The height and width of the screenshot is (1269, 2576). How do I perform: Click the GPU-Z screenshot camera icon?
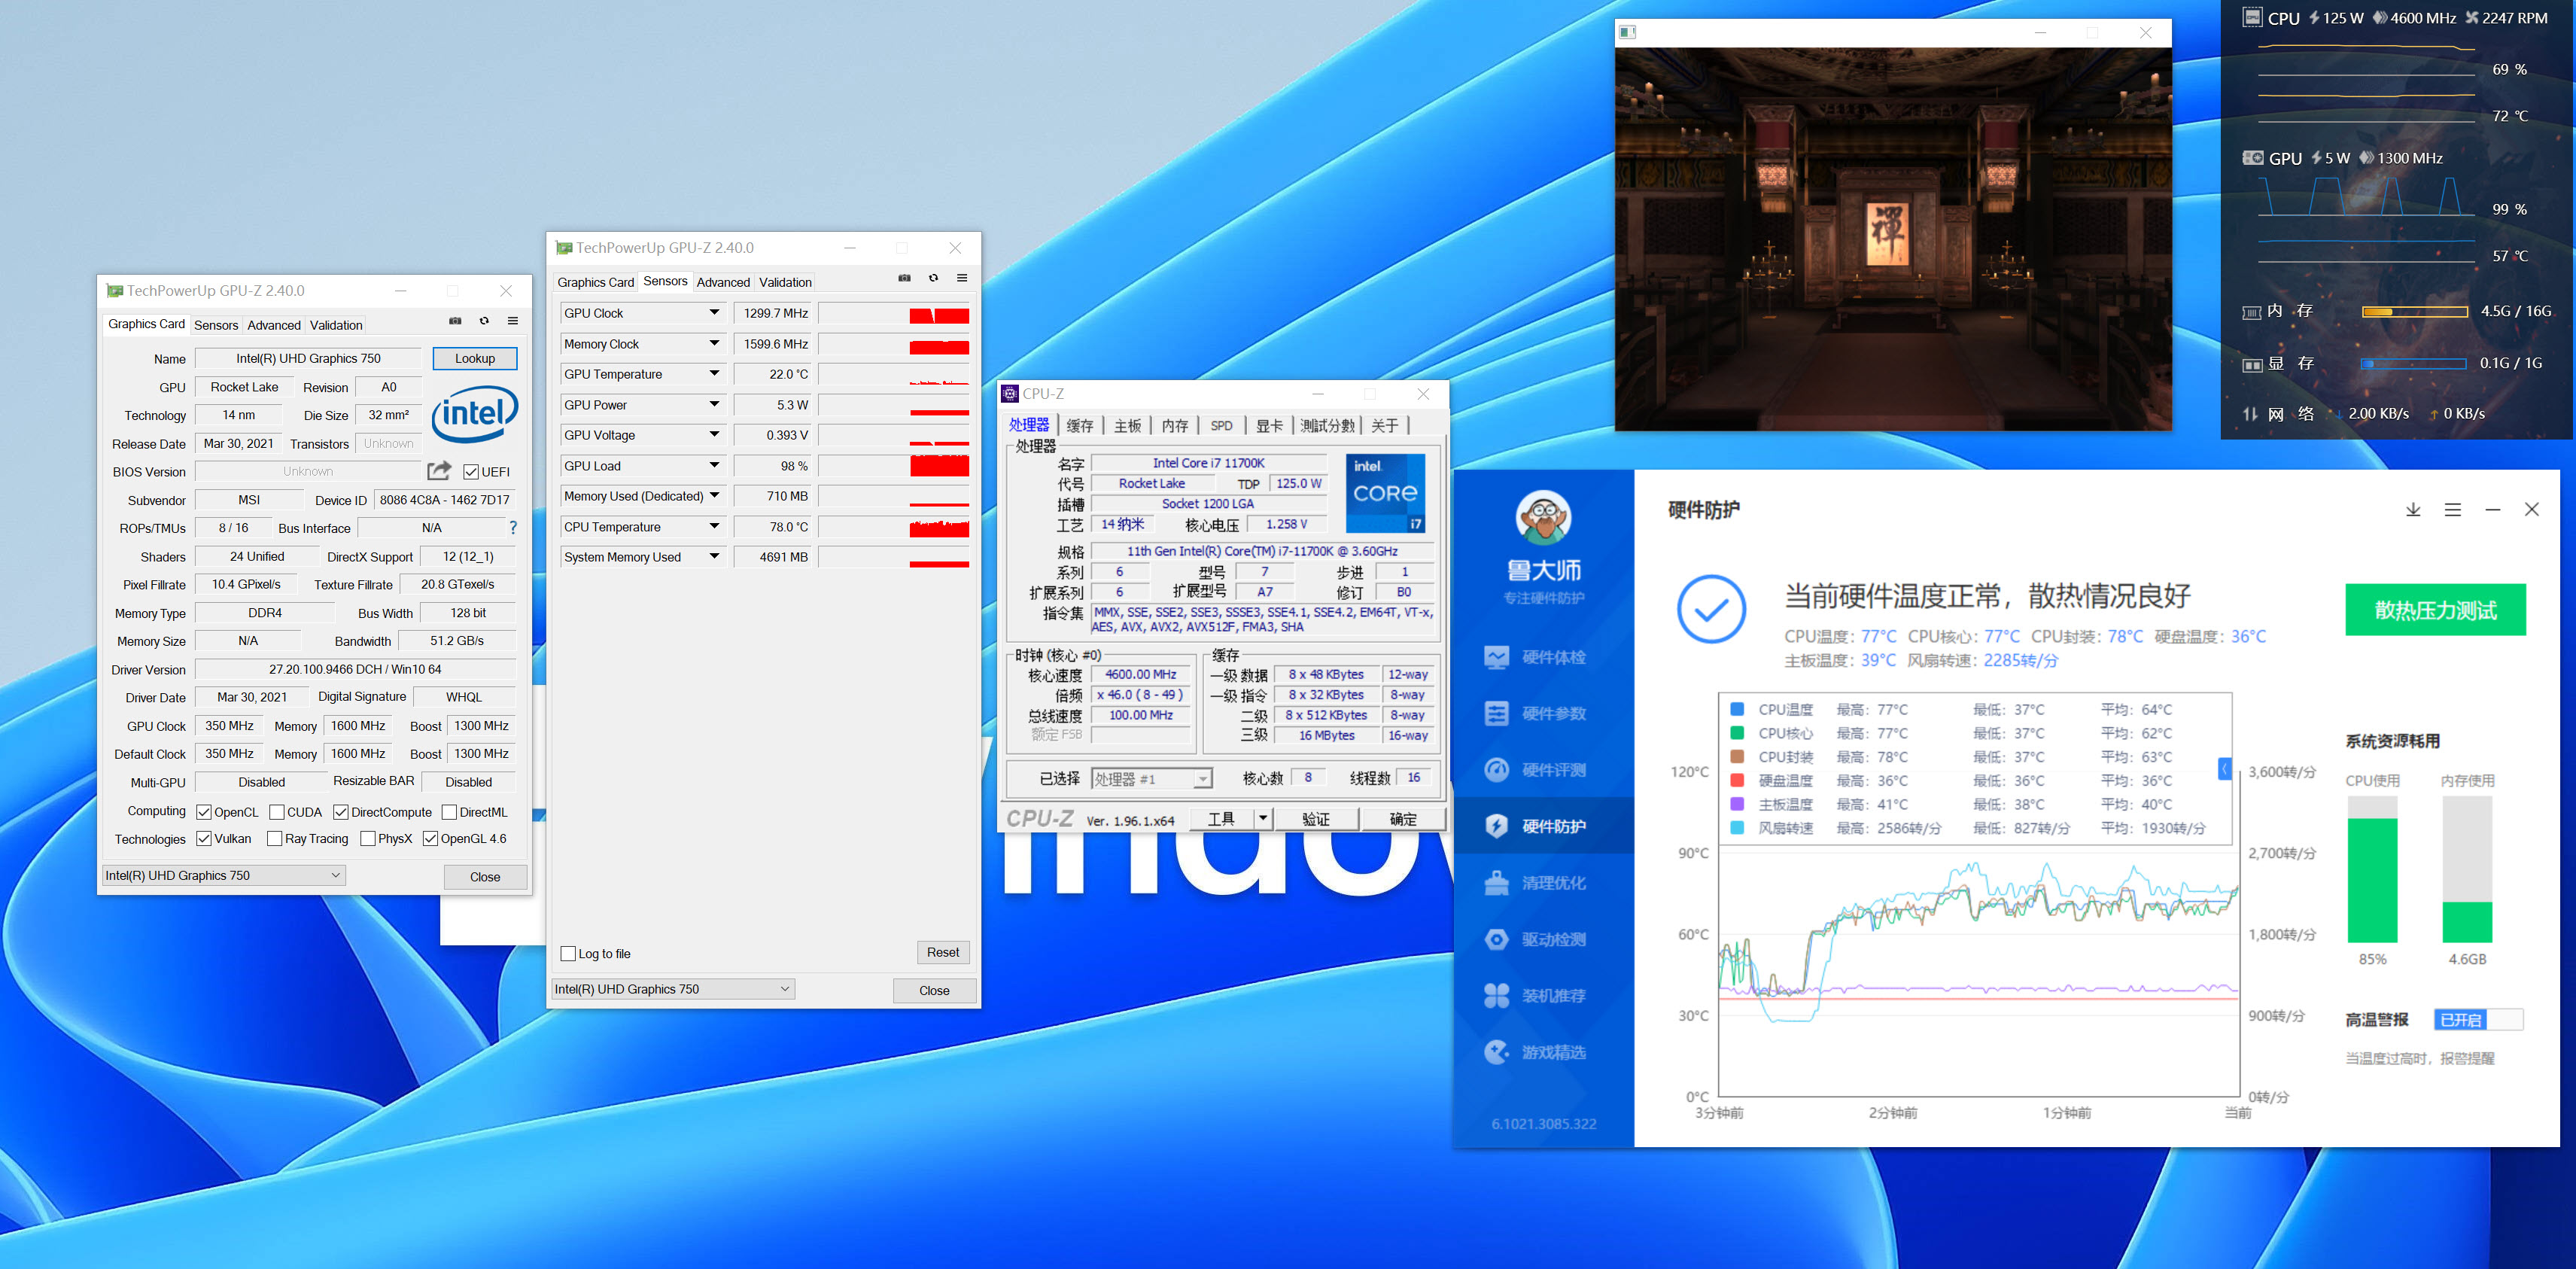455,321
